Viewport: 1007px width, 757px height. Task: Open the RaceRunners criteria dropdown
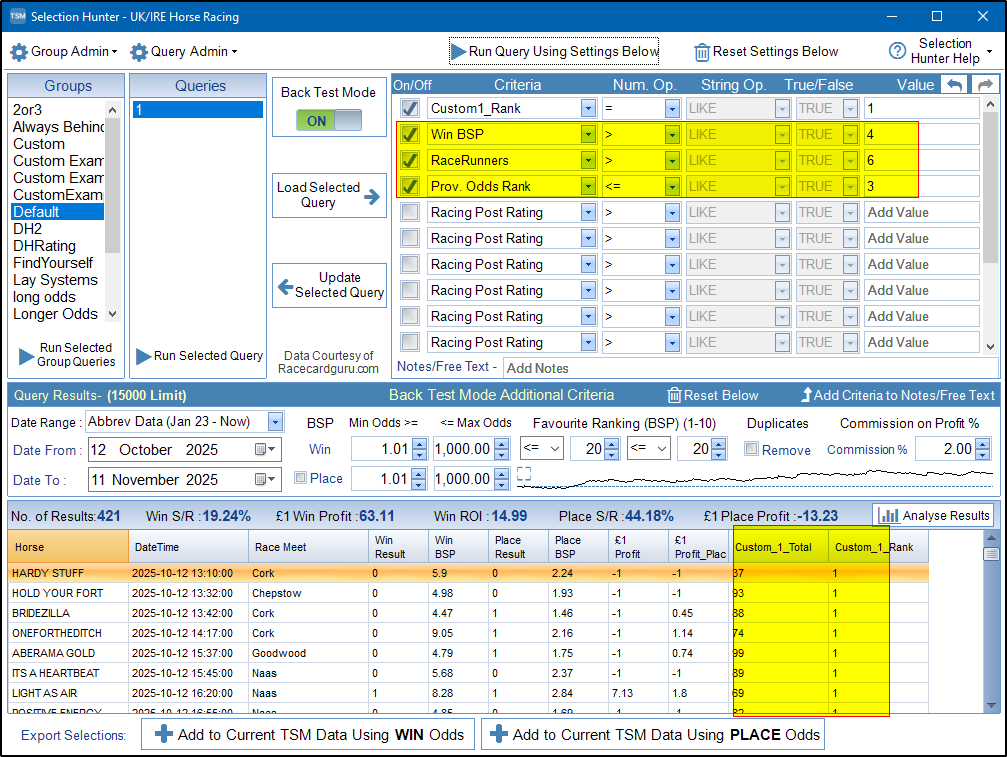pos(588,160)
